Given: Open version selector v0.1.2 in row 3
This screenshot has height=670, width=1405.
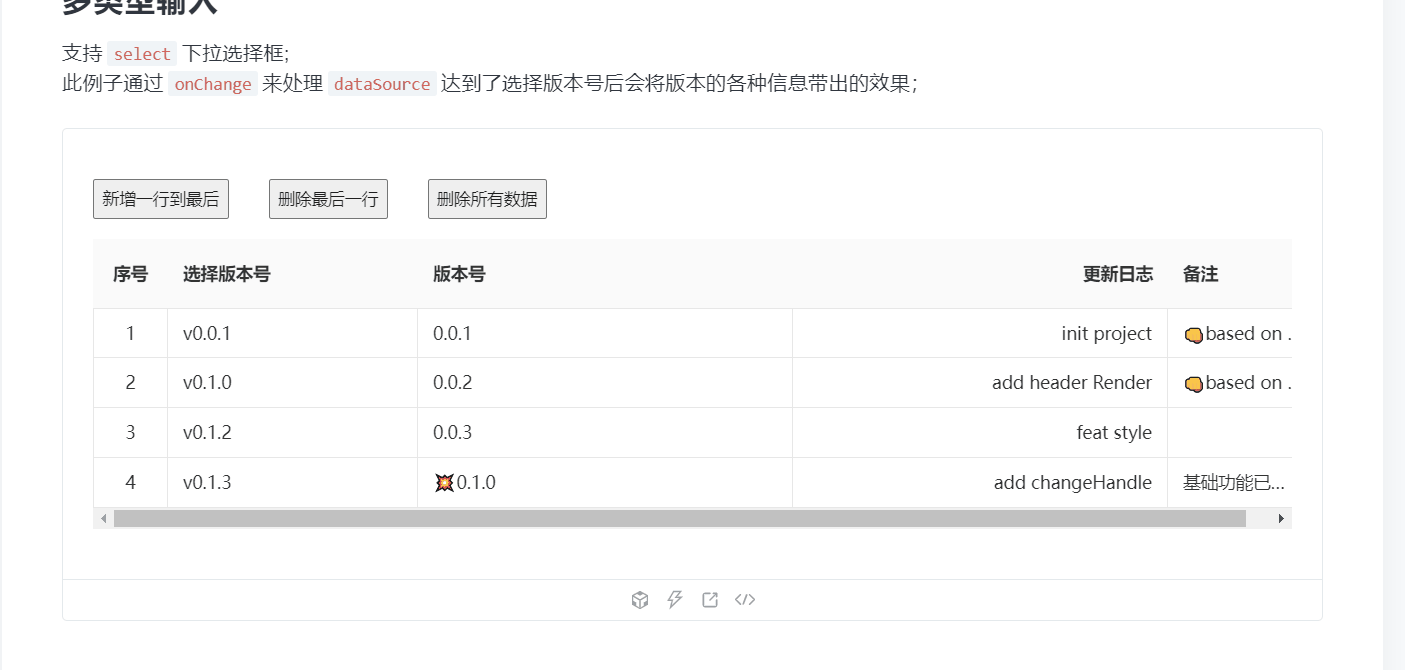Looking at the screenshot, I should click(290, 432).
